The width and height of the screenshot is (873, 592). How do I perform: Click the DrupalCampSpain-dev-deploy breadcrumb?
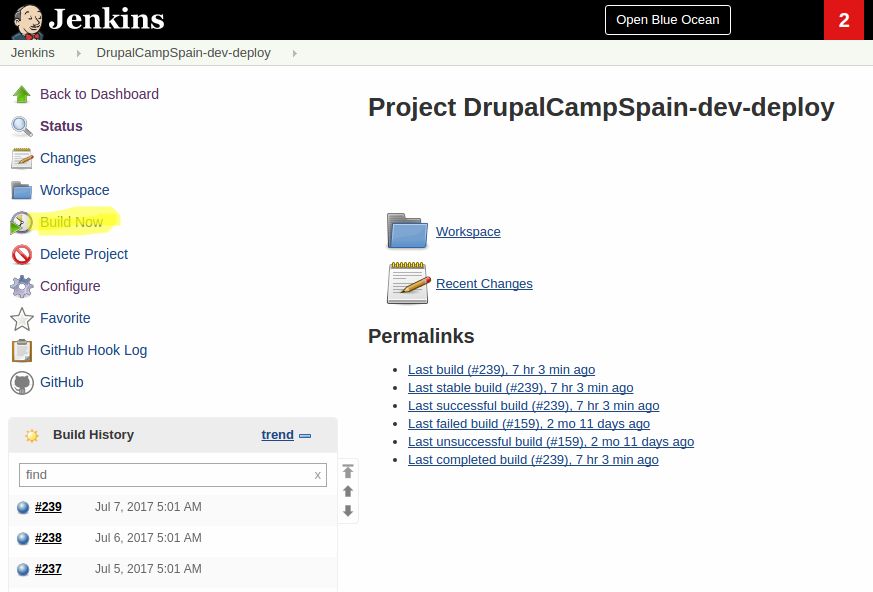184,53
